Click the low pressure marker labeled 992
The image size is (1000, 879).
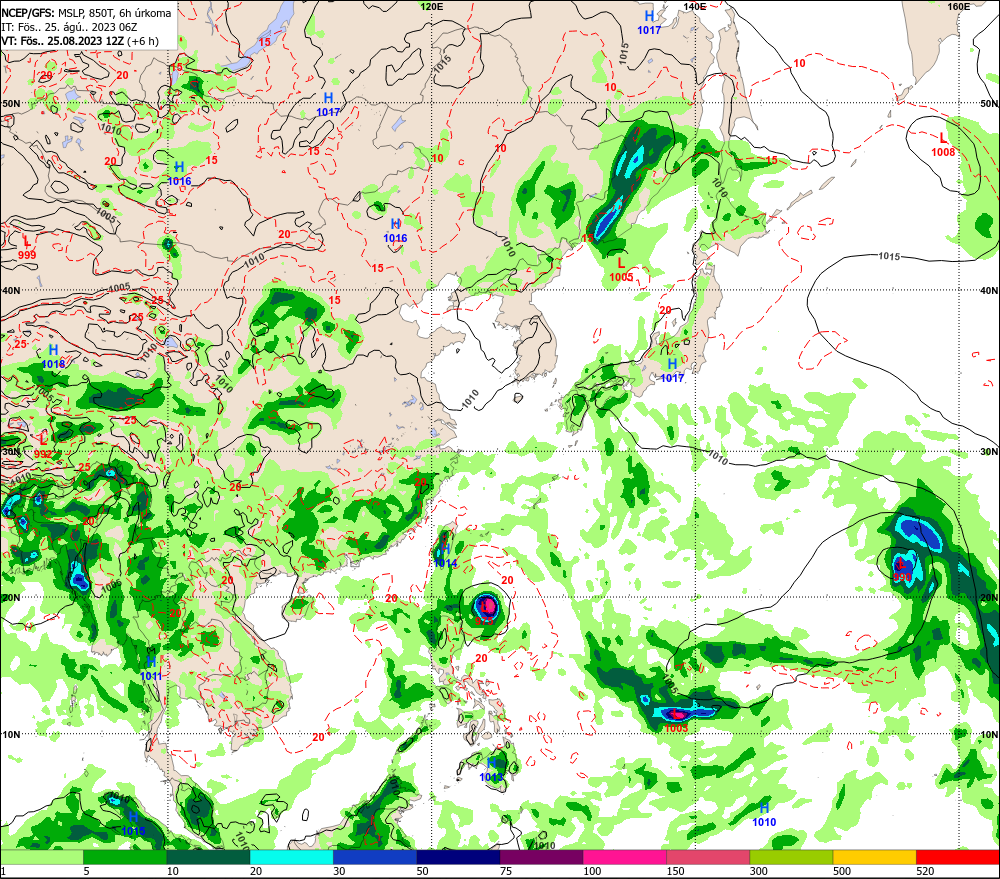[x=43, y=447]
